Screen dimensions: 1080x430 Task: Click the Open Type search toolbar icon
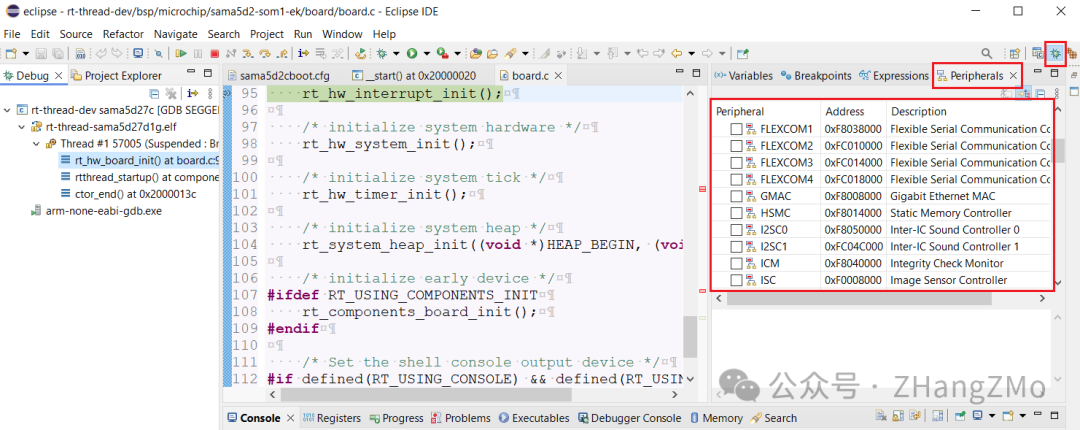(x=476, y=53)
